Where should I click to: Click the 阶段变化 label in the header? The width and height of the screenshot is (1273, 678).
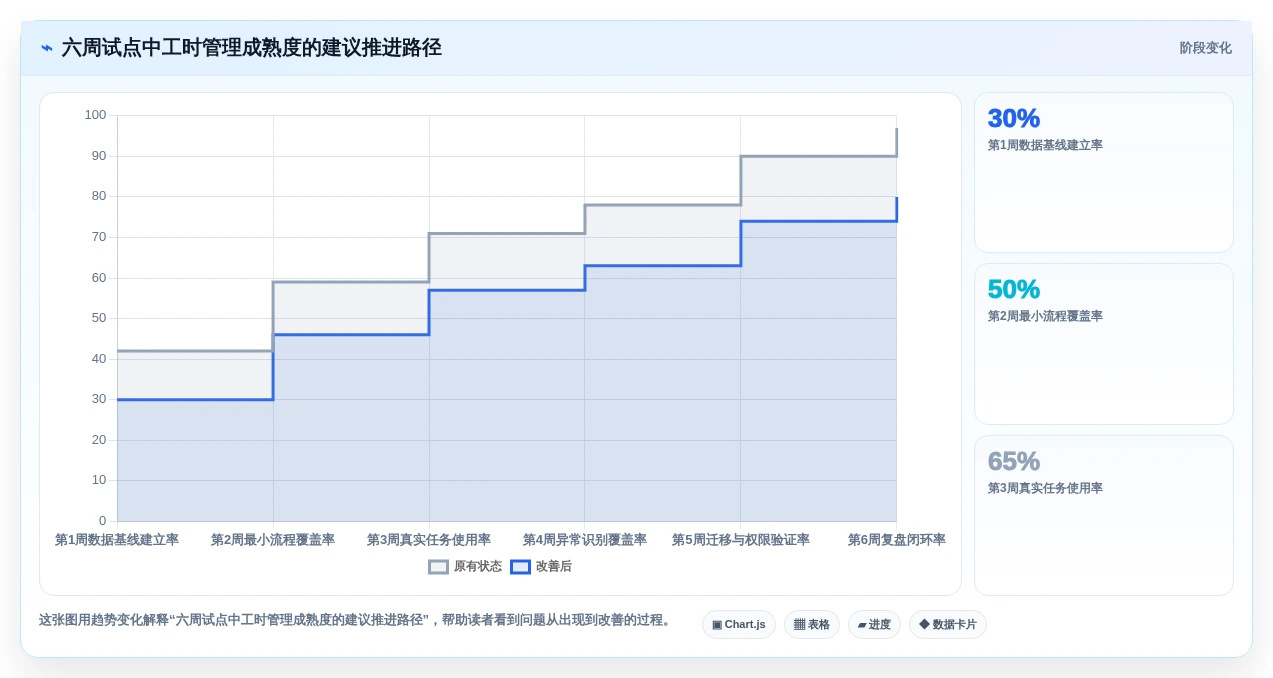[x=1205, y=48]
